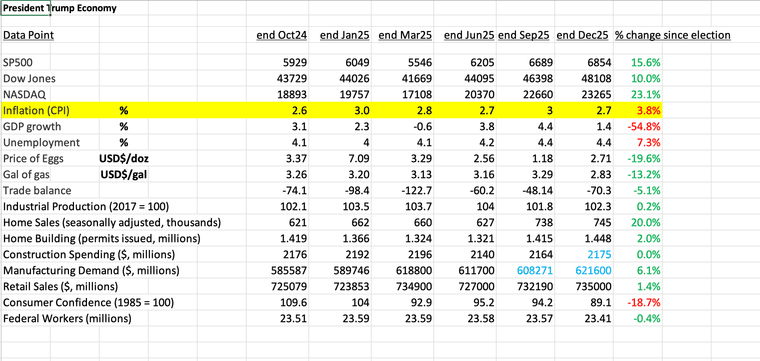Select the 'Dow Jones' row label
Screen dimensions: 760x361
(29, 78)
